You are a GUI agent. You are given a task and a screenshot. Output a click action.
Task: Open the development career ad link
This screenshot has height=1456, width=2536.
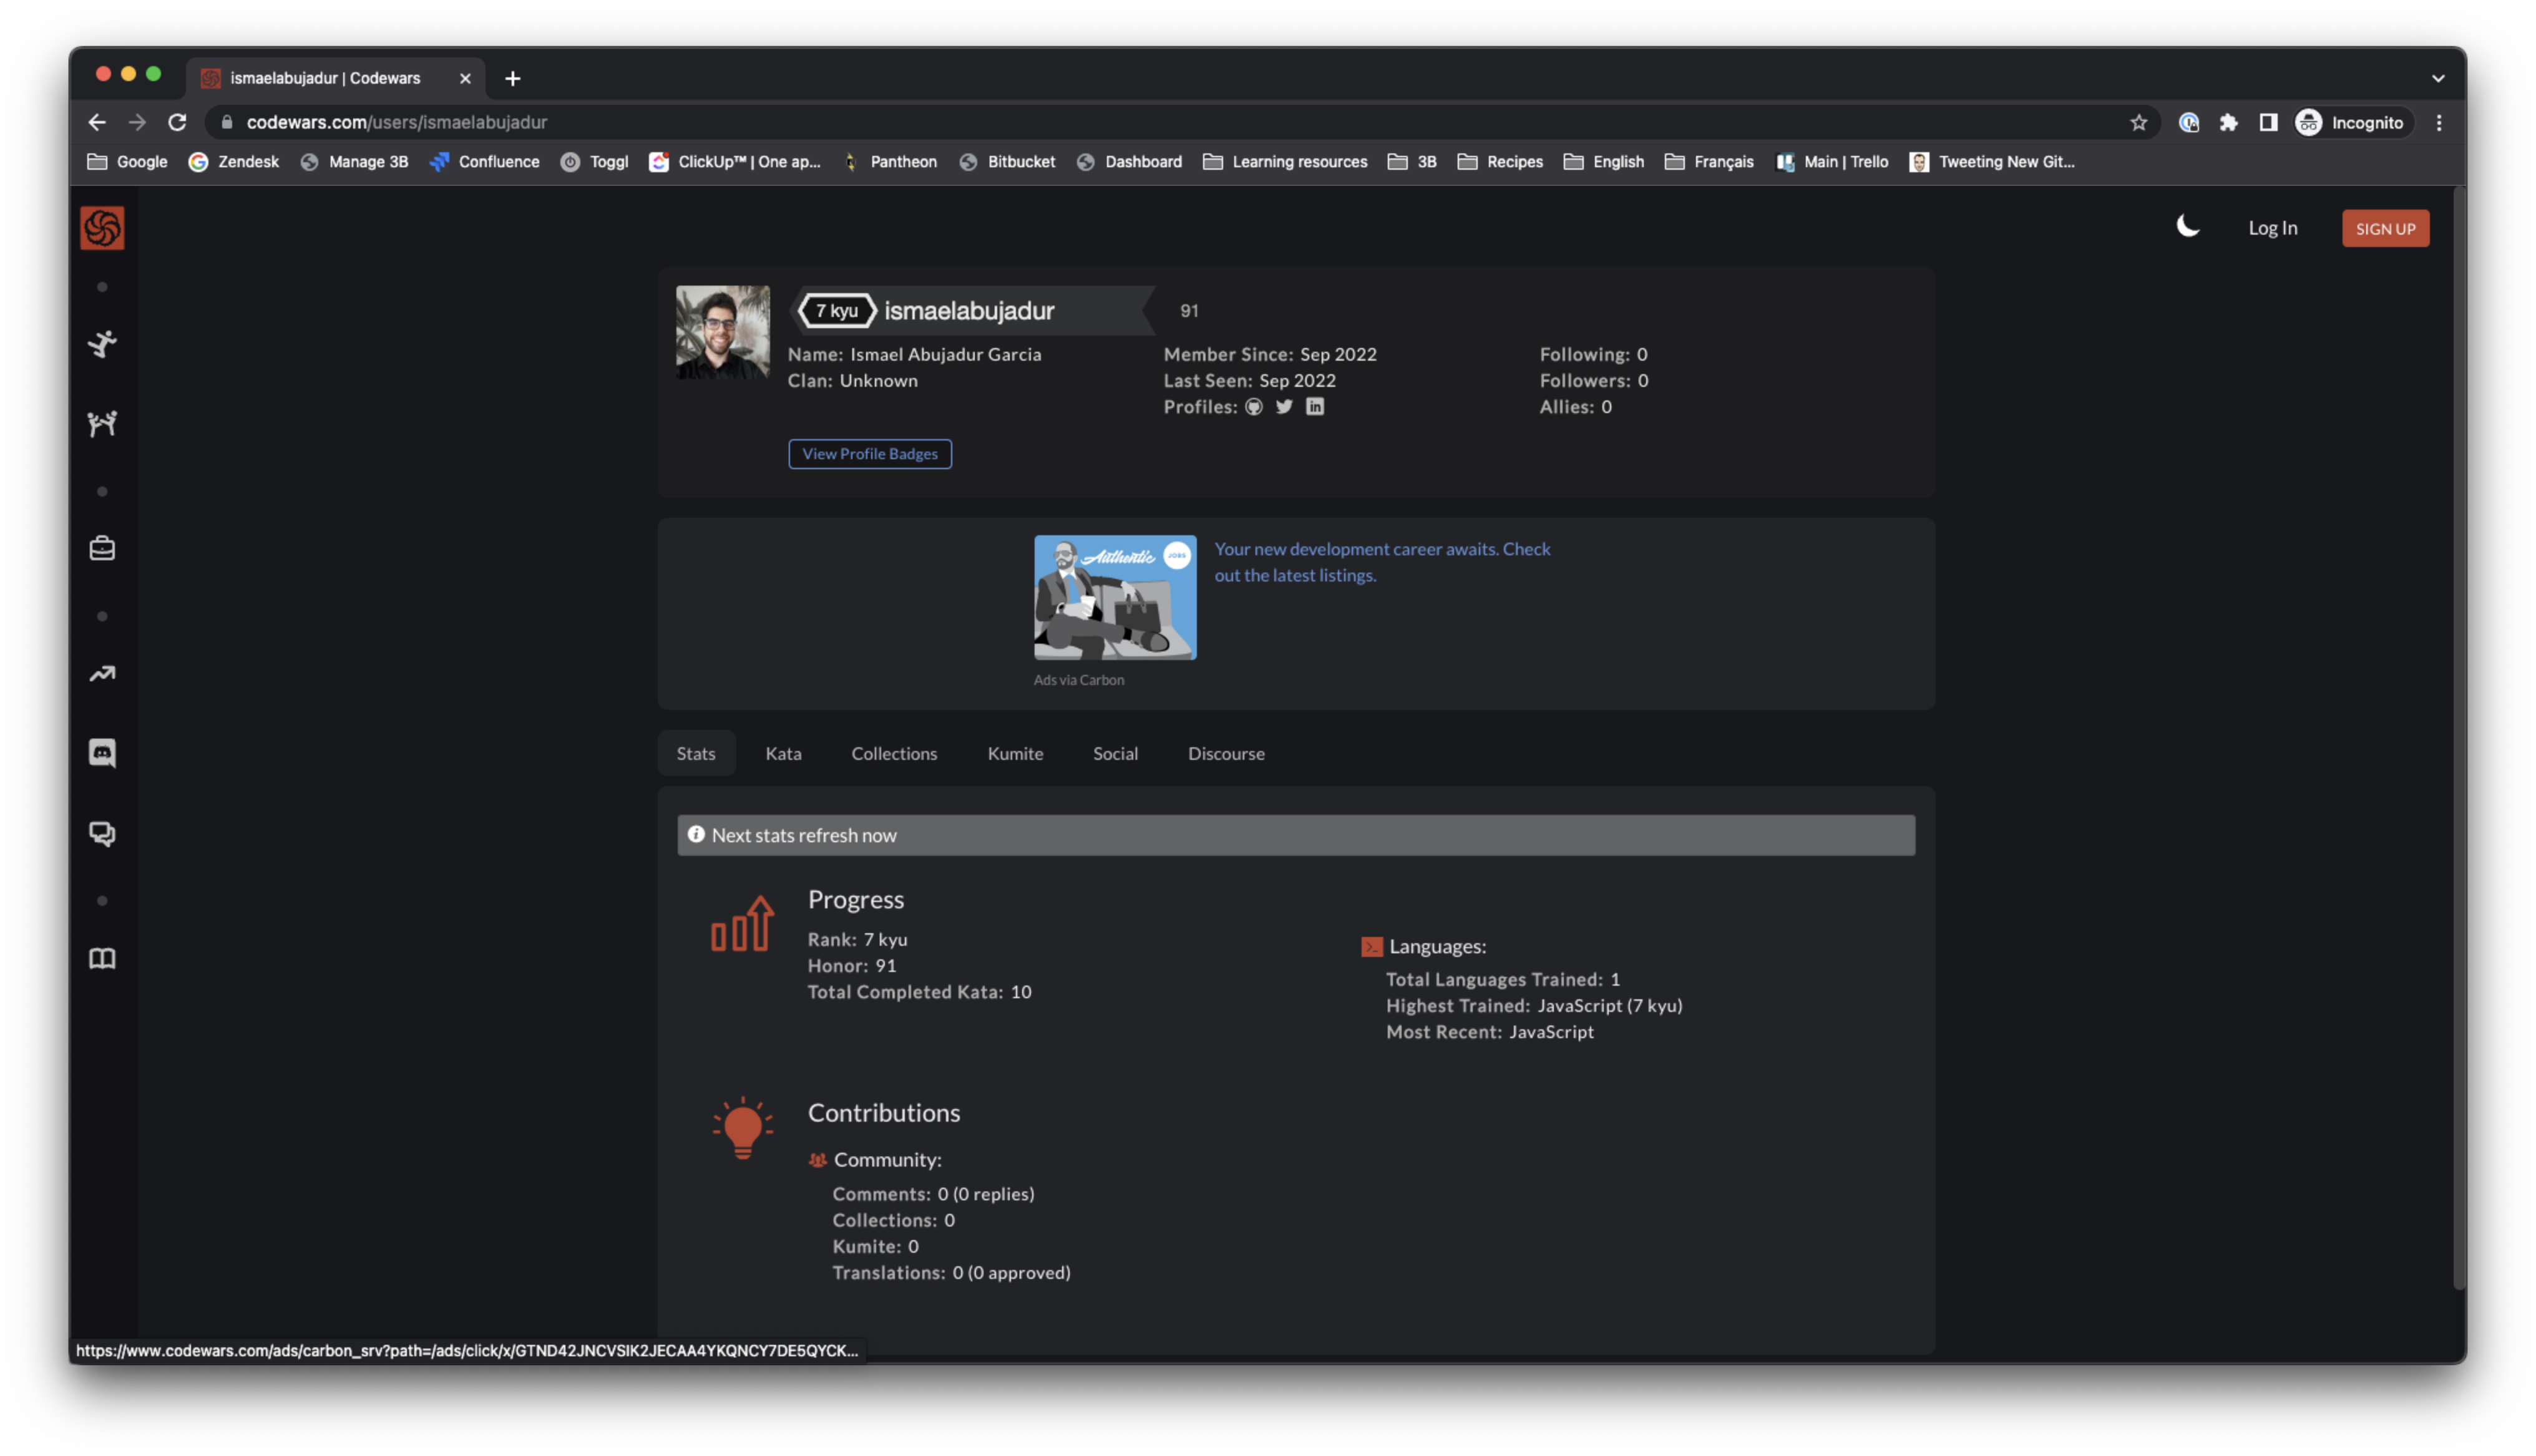[x=1382, y=562]
